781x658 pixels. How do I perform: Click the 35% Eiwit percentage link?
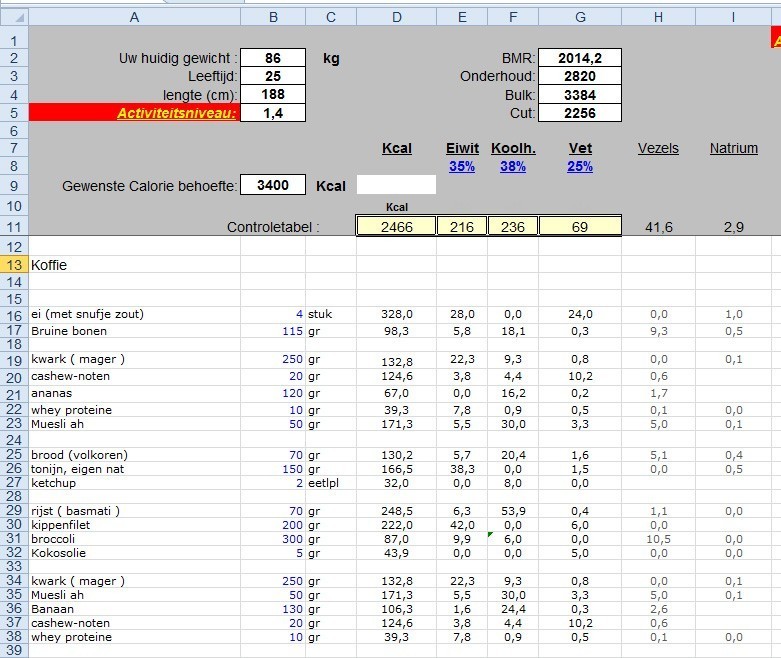click(x=461, y=167)
